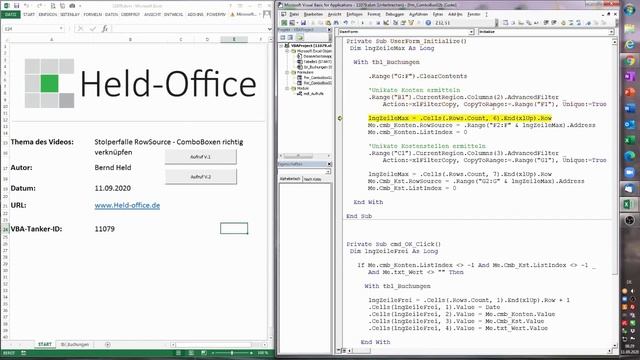Open the Debuggen menu in the VBA editor
The width and height of the screenshot is (640, 360).
coord(395,14)
